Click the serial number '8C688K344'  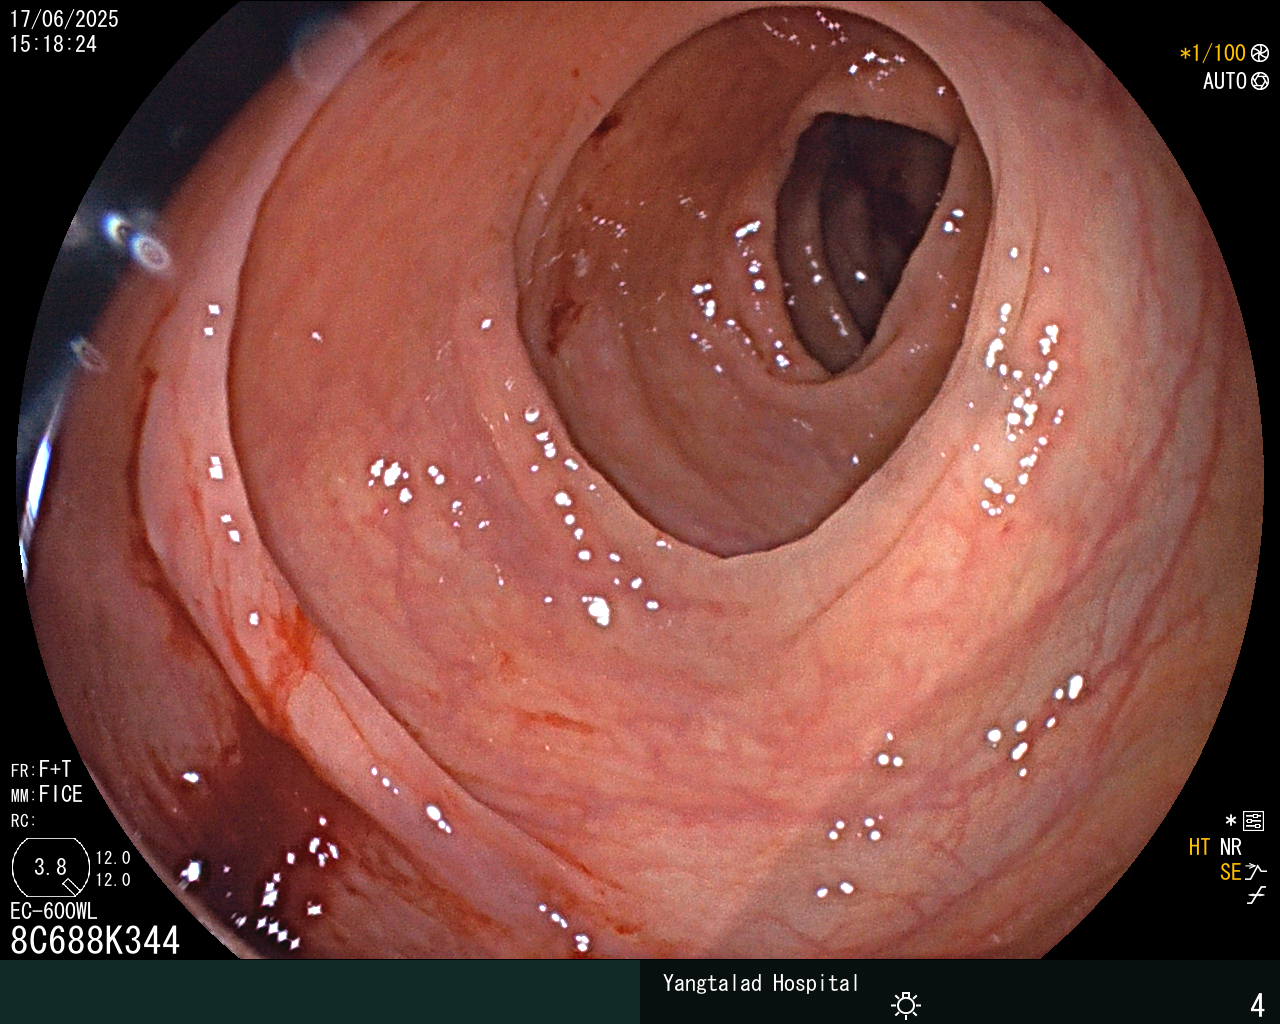[95, 940]
